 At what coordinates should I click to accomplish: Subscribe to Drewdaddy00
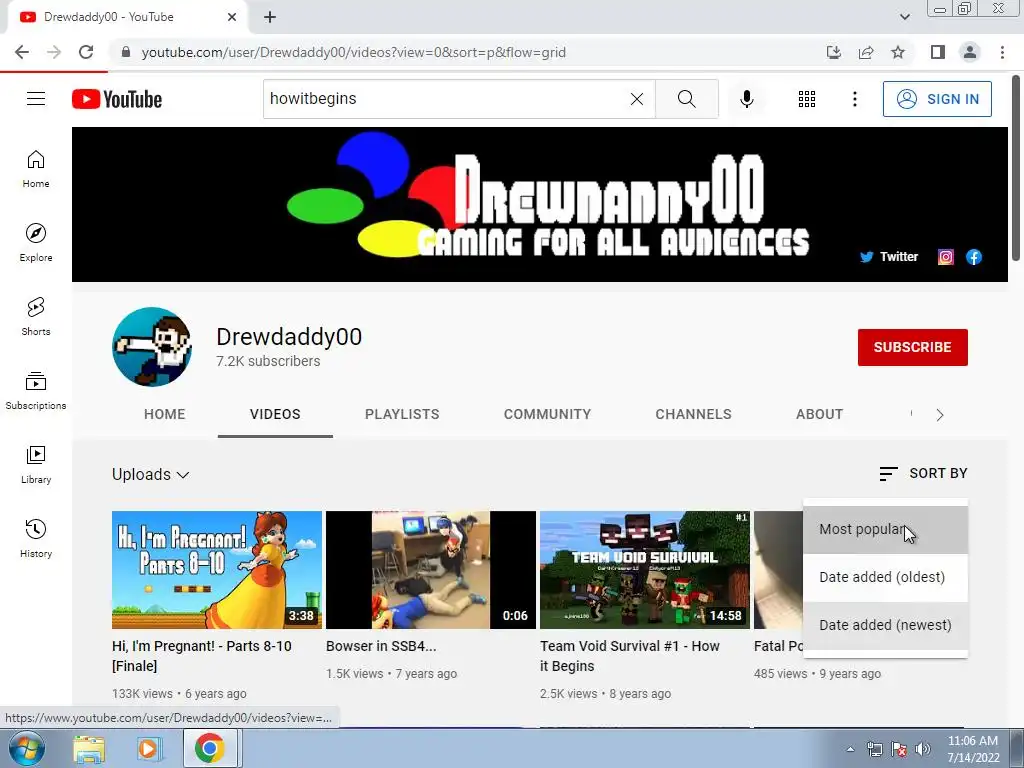pos(912,347)
